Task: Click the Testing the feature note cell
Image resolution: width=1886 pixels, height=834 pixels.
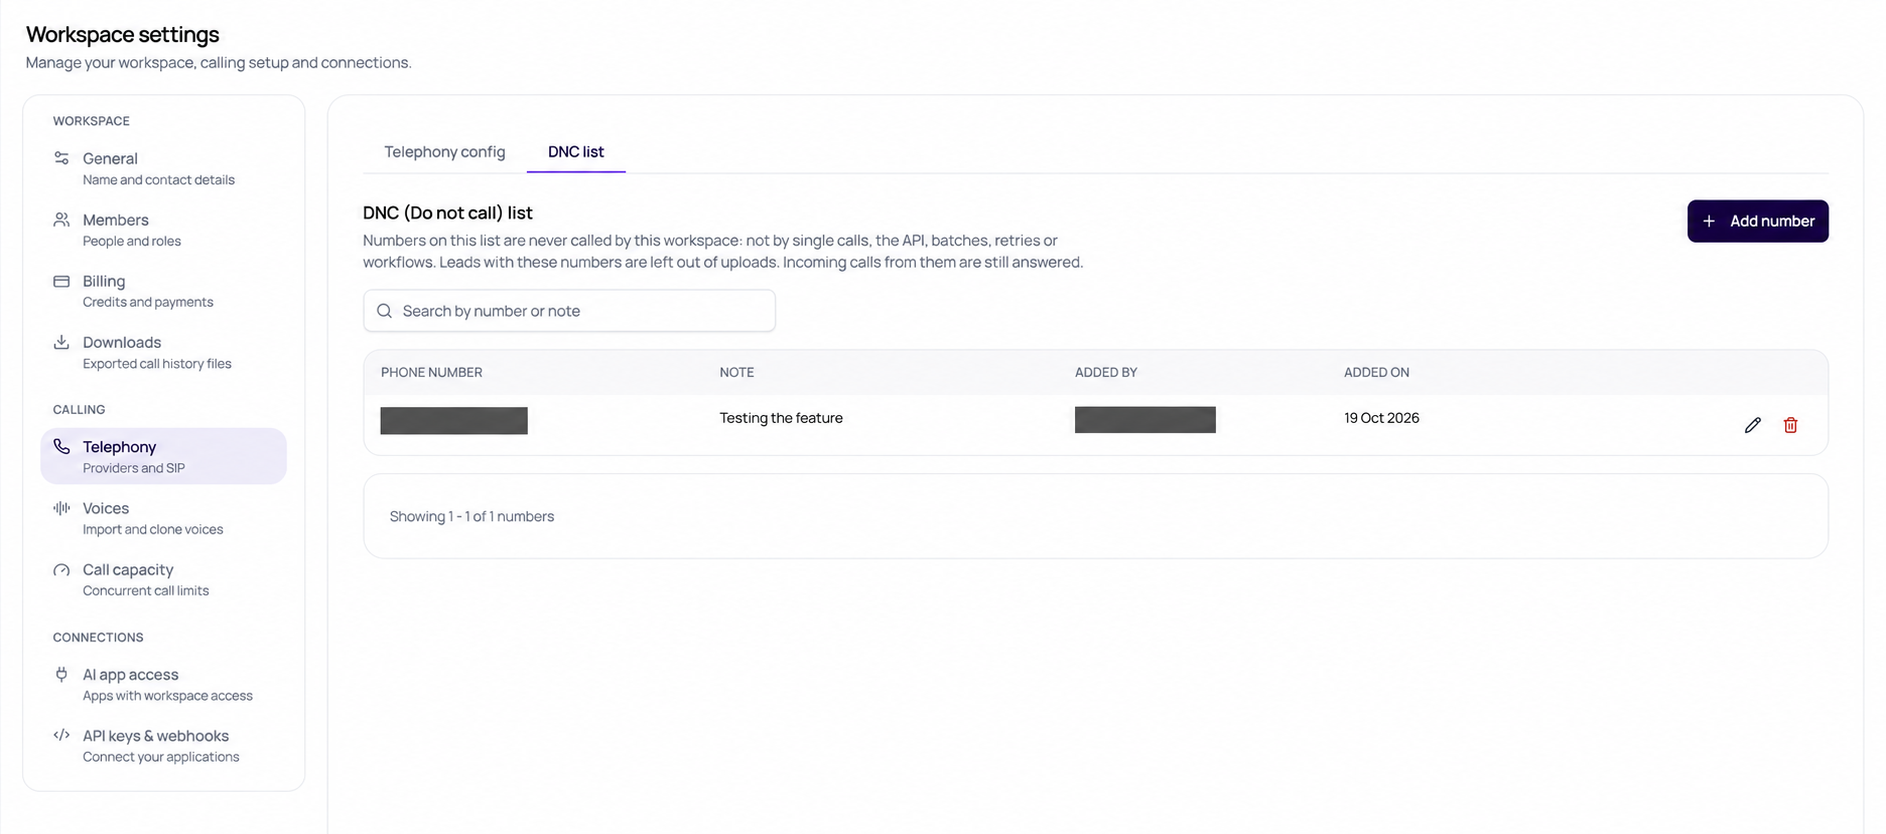Action: 781,418
